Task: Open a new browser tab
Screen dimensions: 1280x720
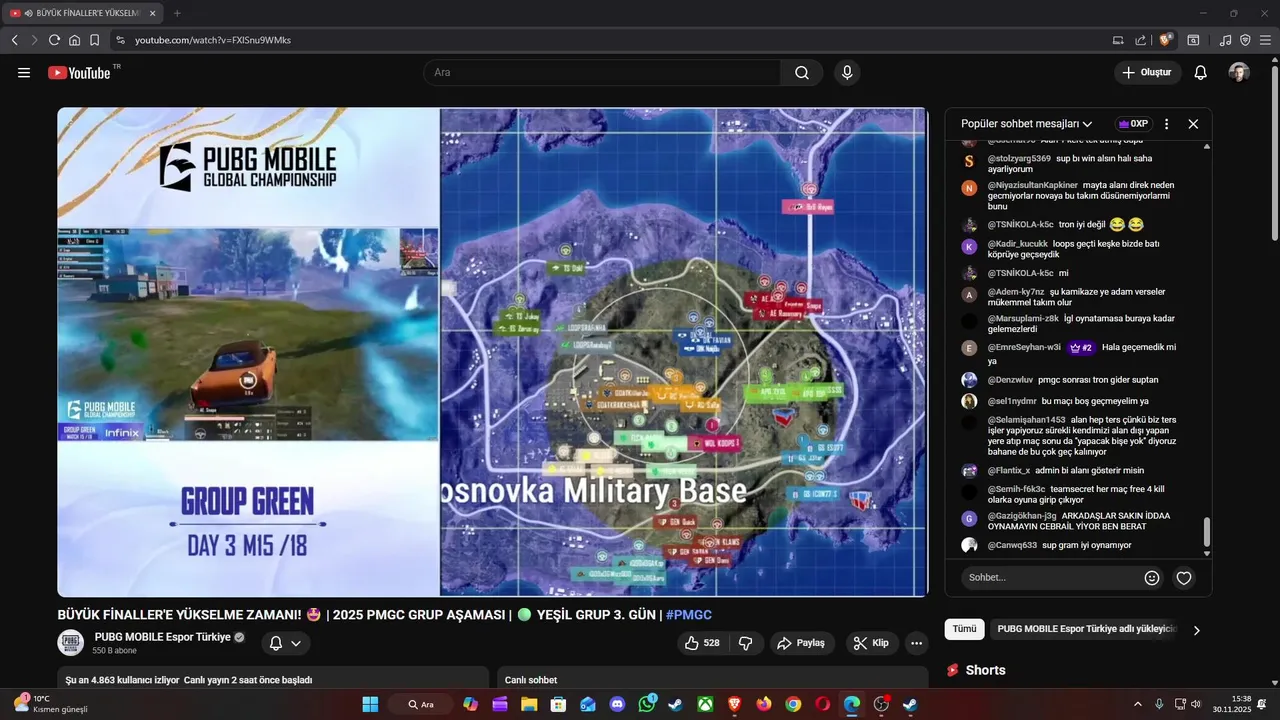Action: pos(177,13)
